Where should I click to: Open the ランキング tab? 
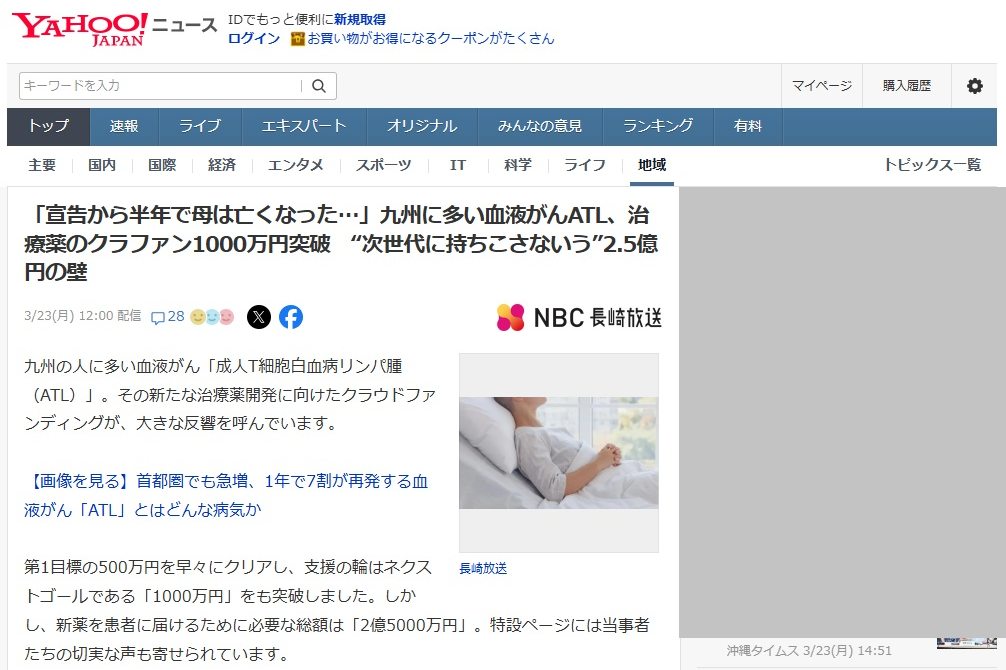coord(657,126)
